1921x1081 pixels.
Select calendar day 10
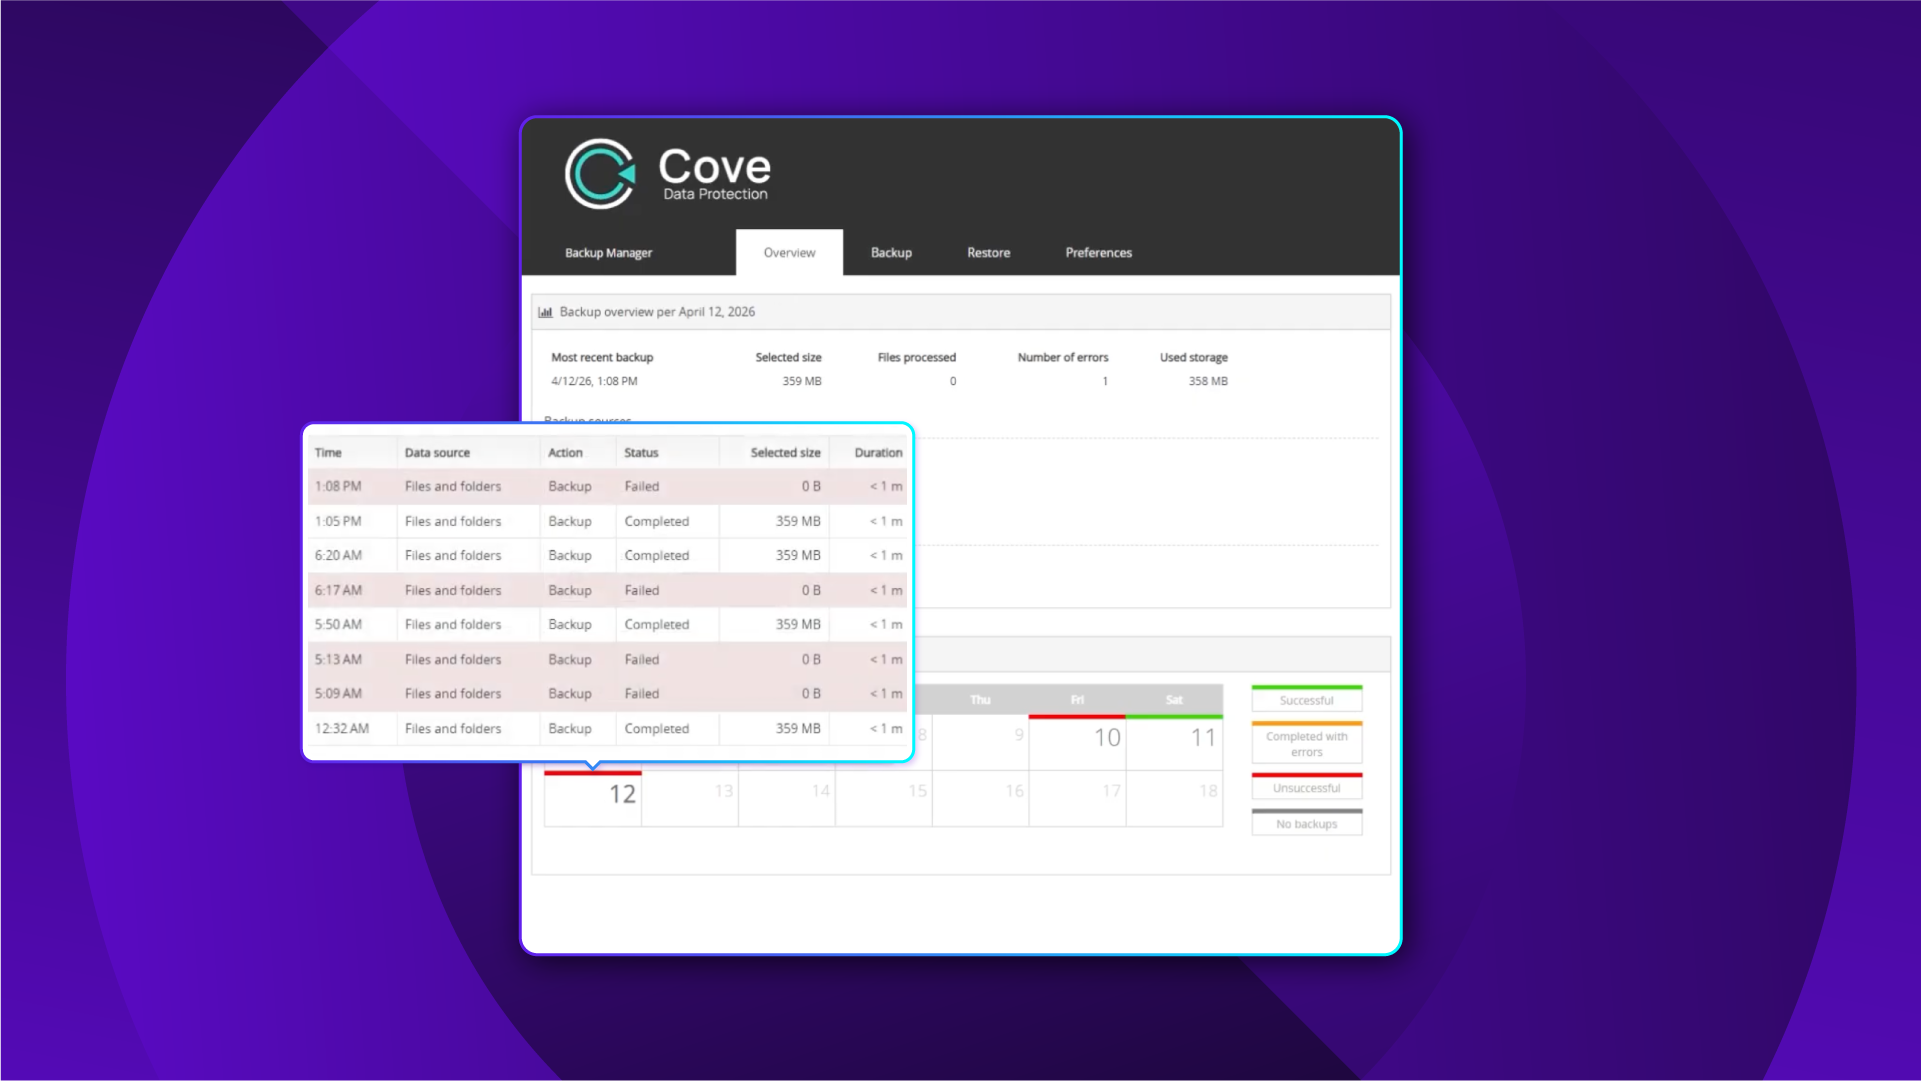[x=1077, y=742]
